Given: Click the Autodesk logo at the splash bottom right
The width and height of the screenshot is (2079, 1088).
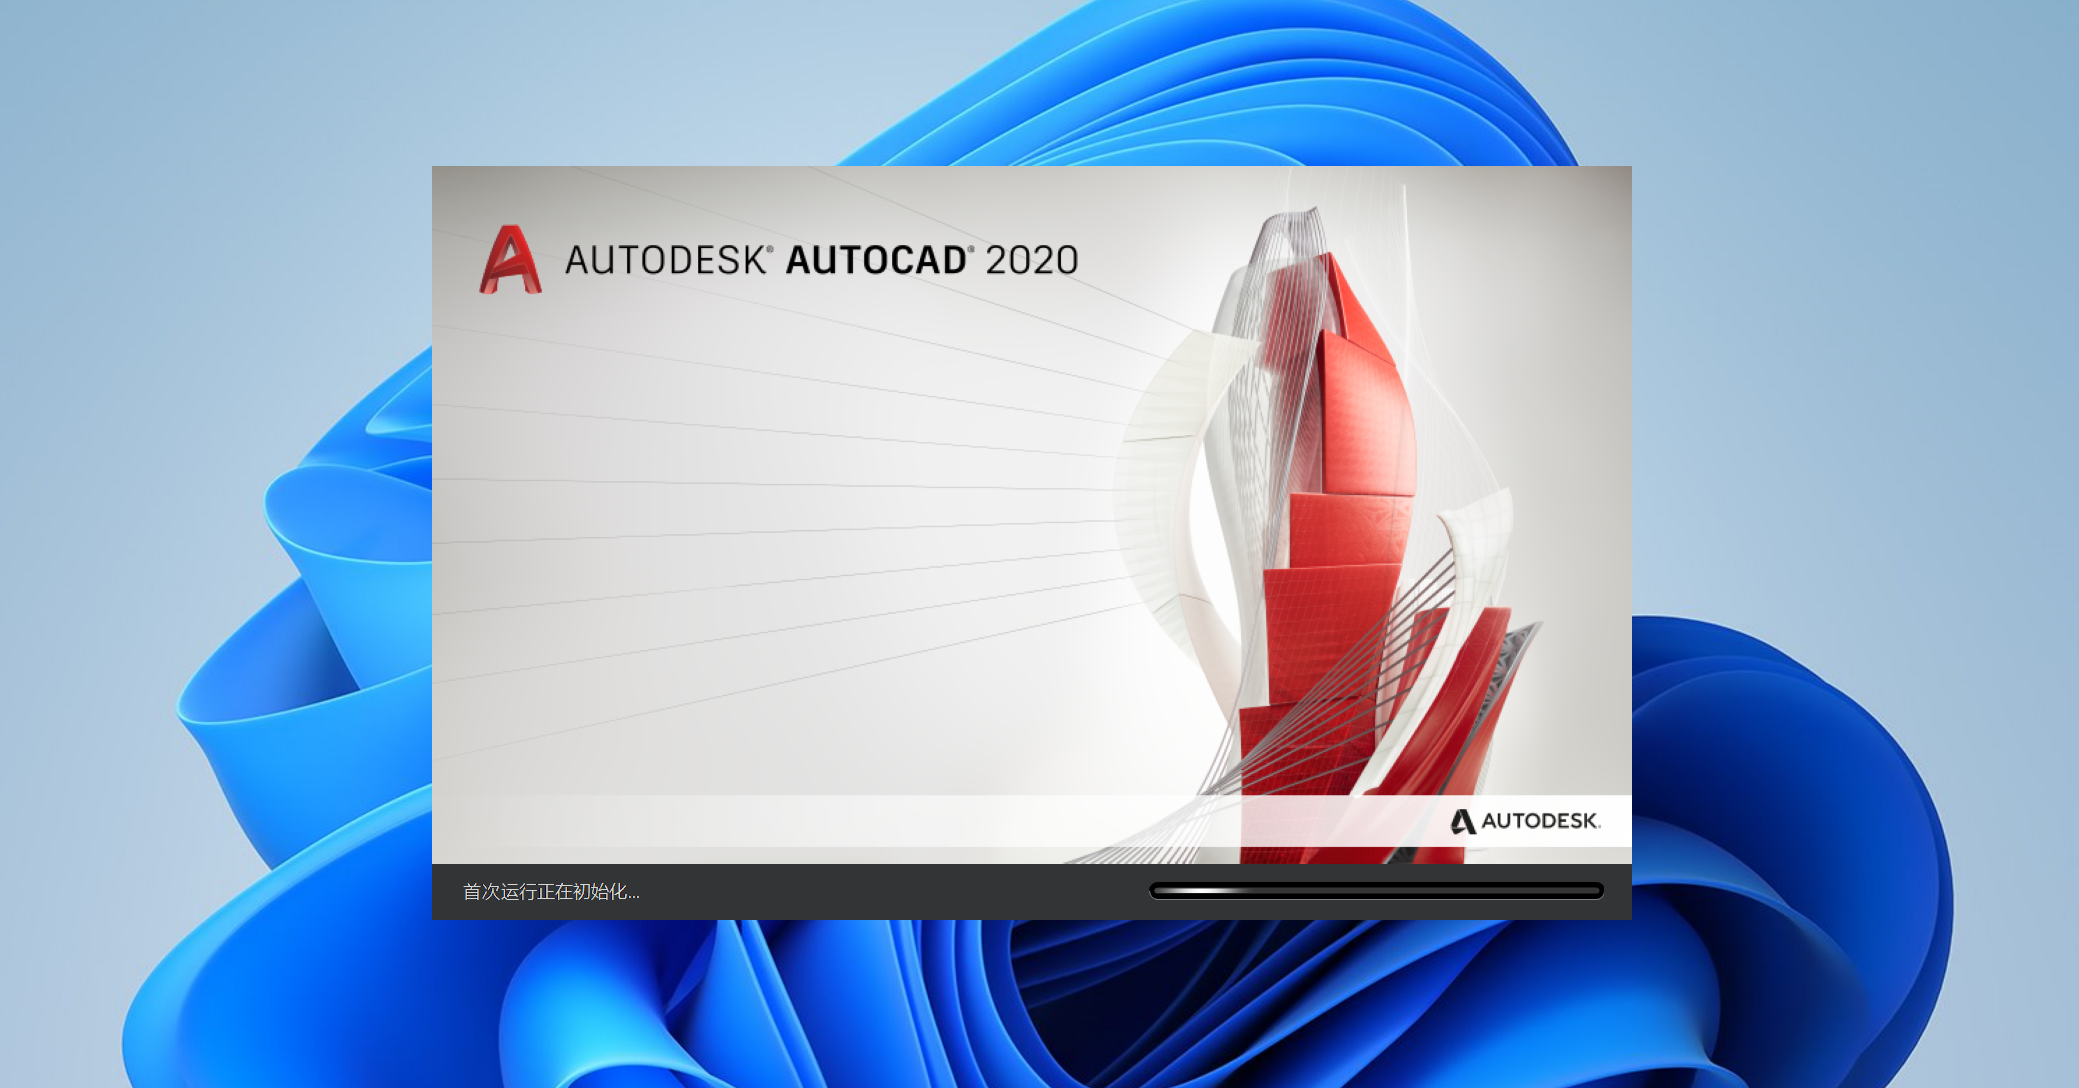Looking at the screenshot, I should pyautogui.click(x=1526, y=821).
